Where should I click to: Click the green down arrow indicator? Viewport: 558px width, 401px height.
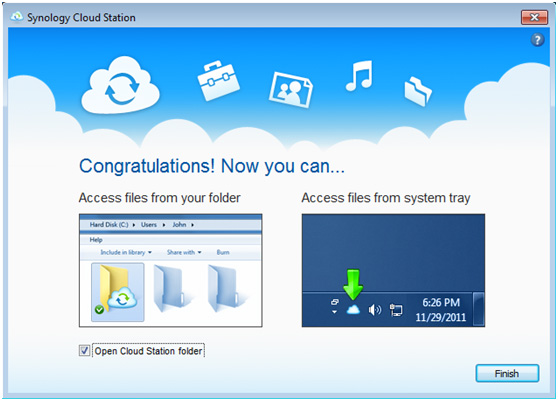353,285
